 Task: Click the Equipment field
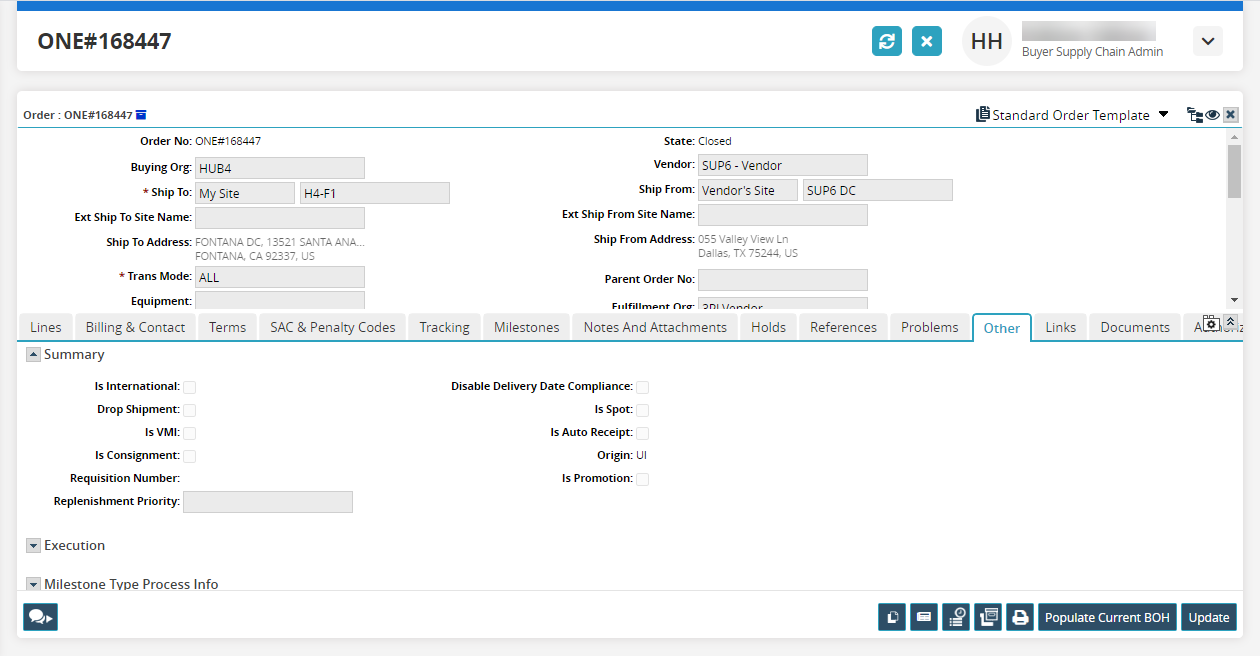click(x=280, y=300)
